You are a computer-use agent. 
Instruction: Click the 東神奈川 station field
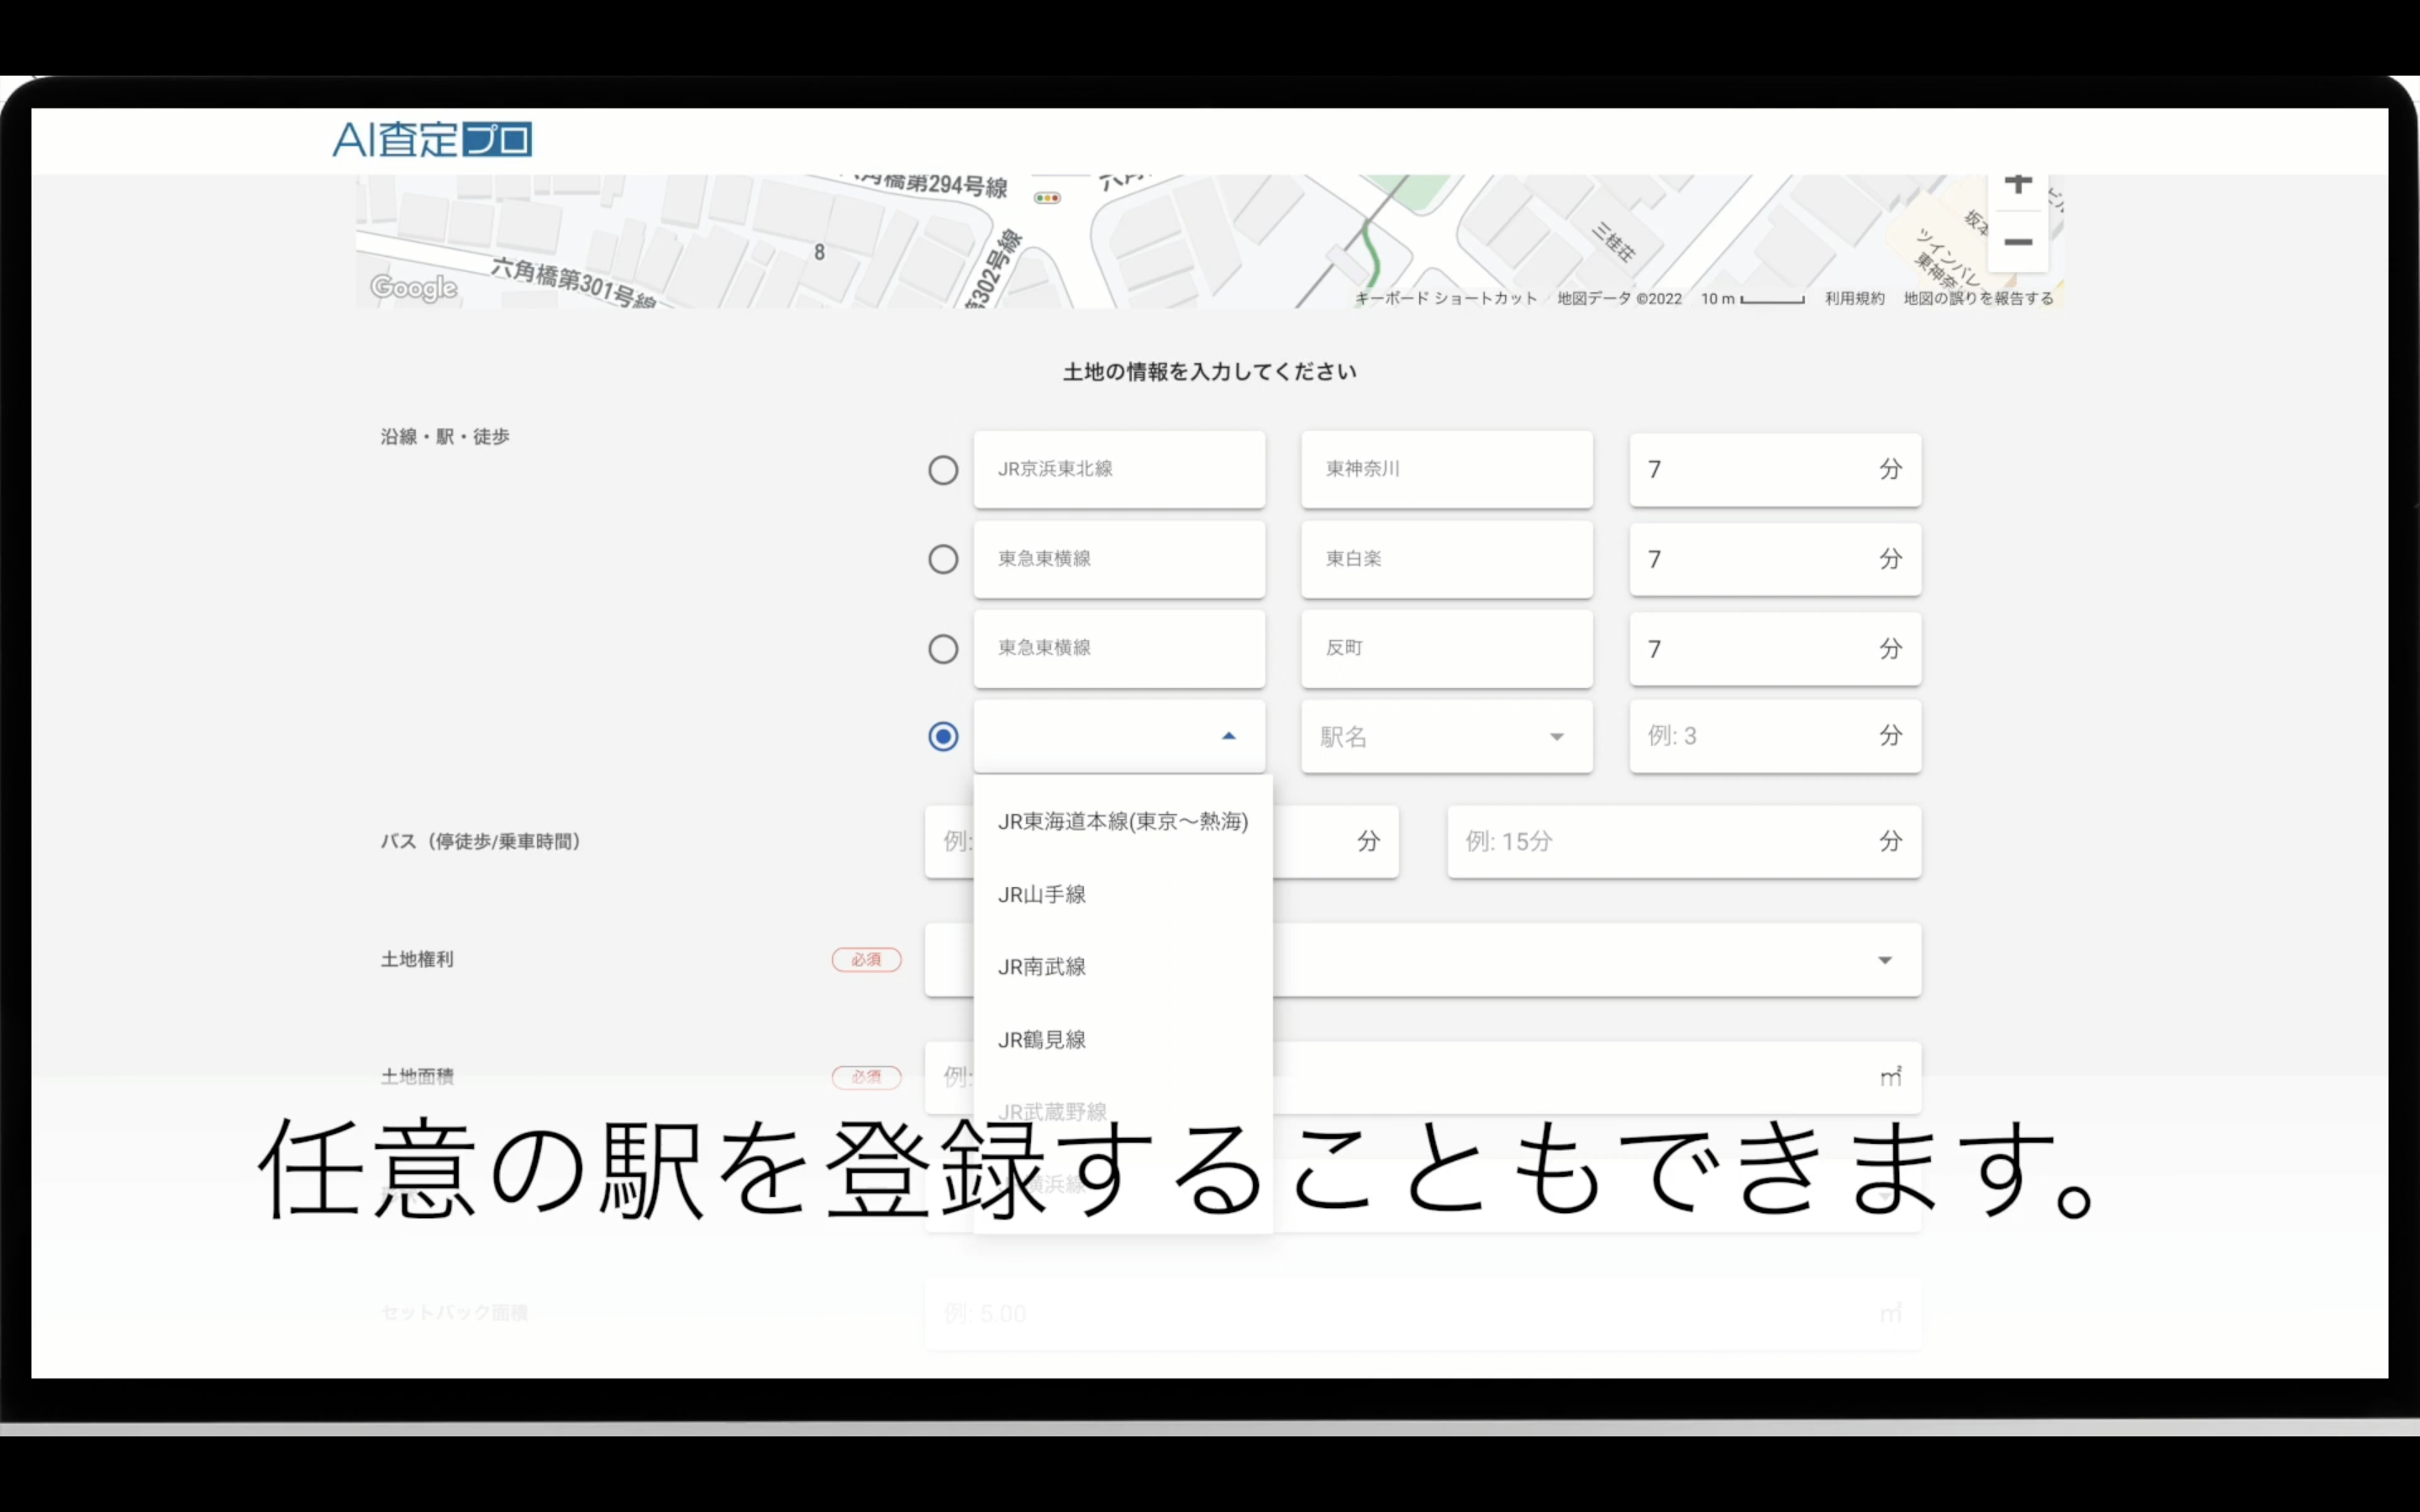pyautogui.click(x=1446, y=469)
